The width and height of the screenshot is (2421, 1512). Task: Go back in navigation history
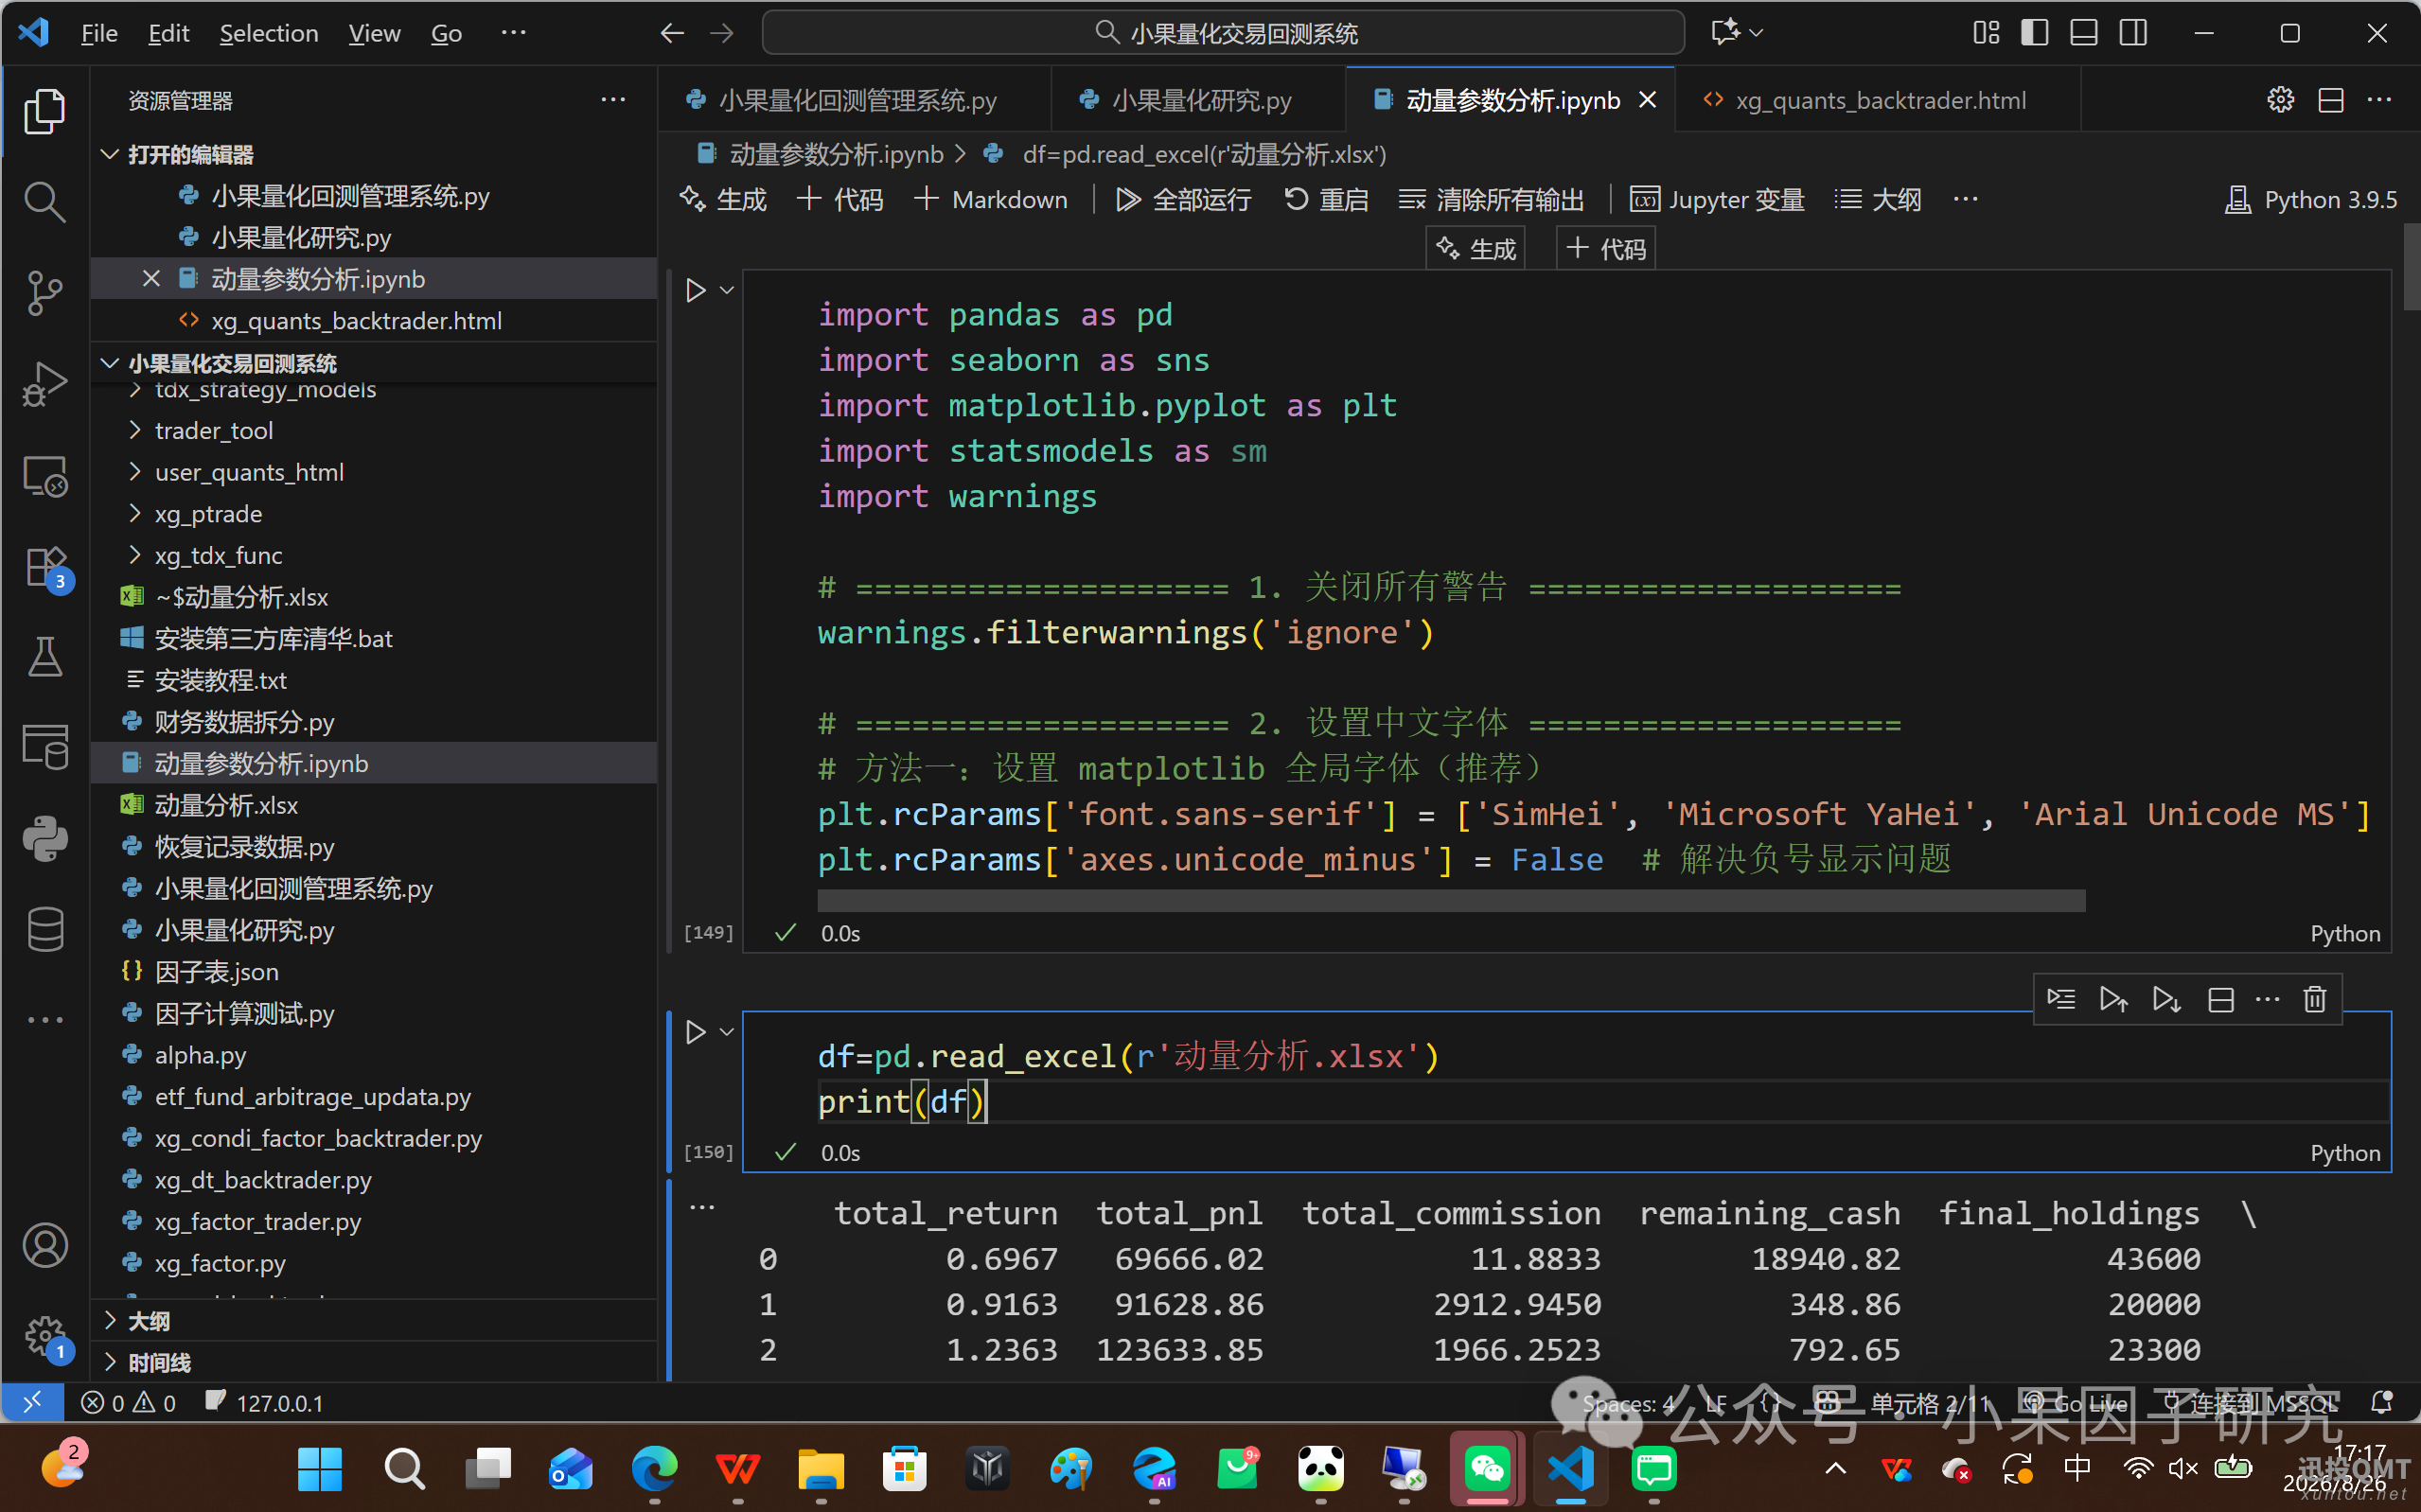pos(672,33)
